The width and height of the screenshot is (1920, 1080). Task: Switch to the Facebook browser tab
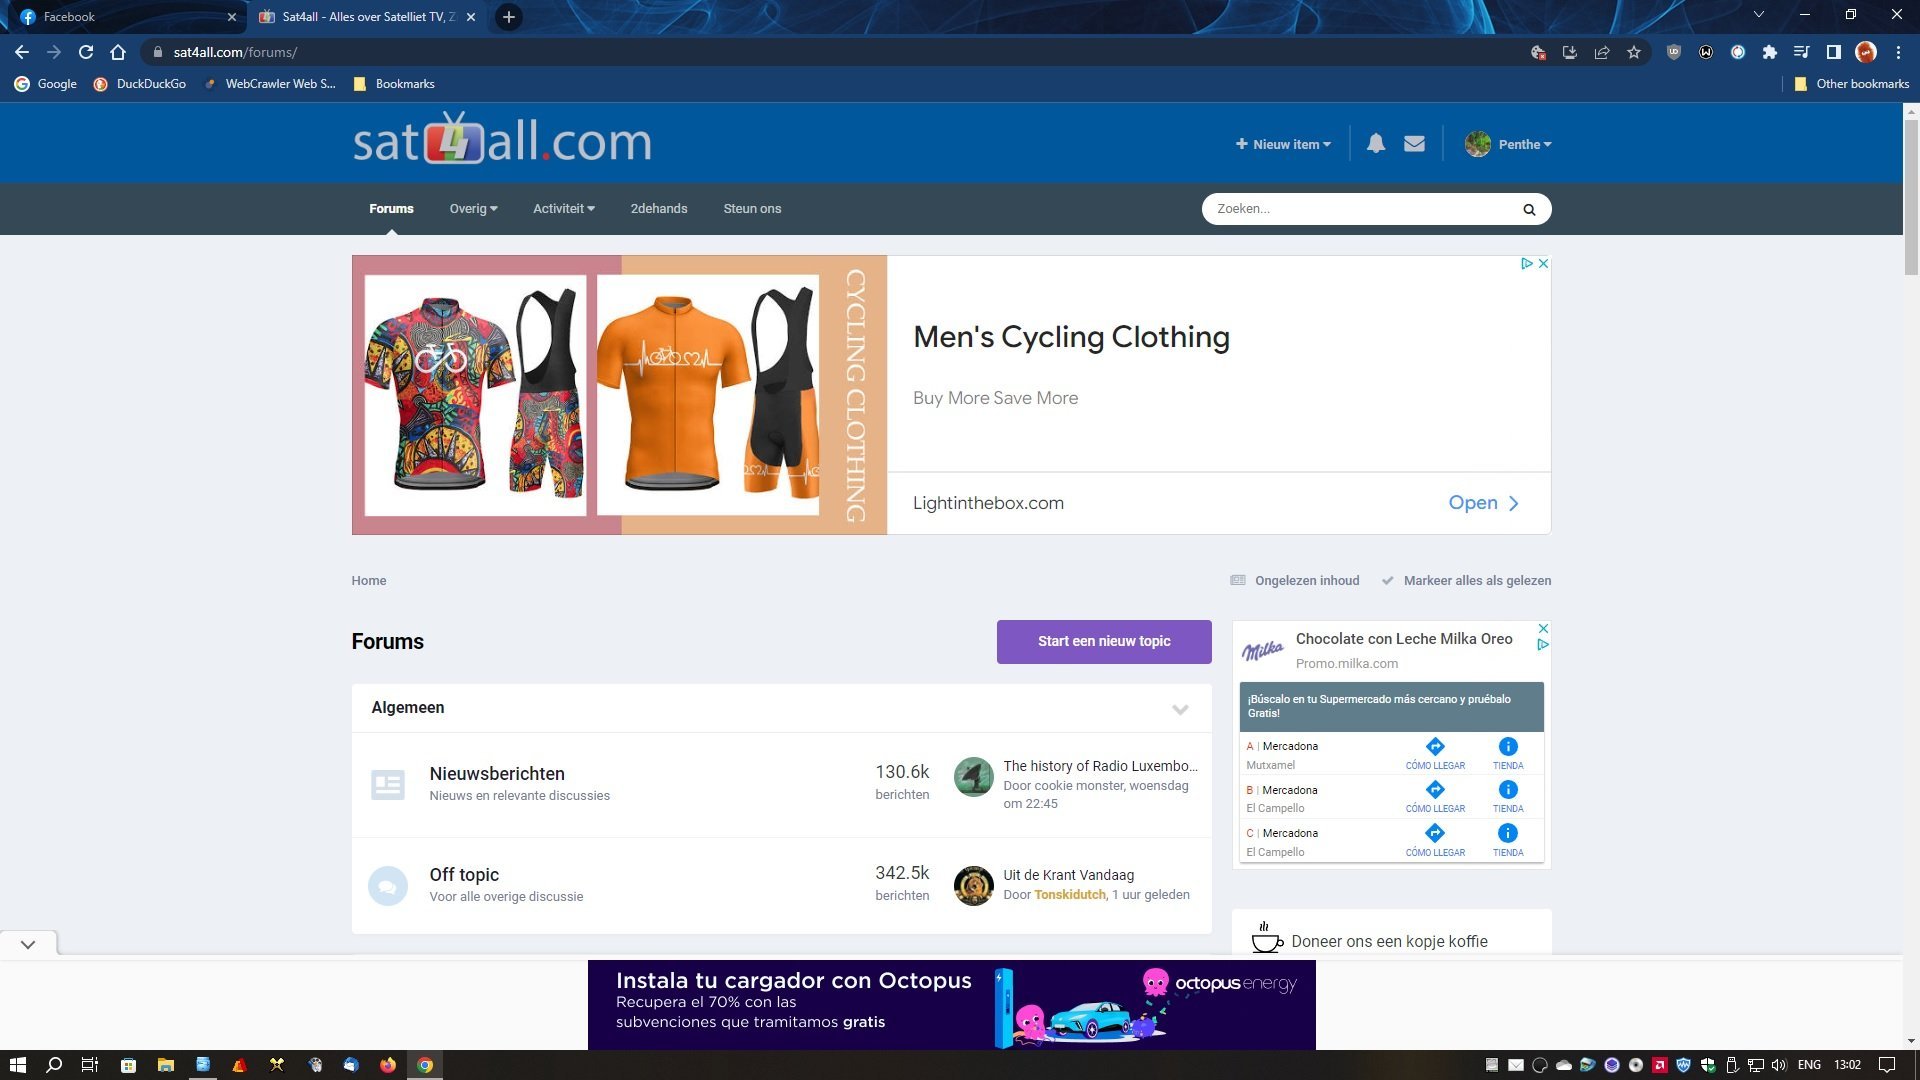point(125,17)
